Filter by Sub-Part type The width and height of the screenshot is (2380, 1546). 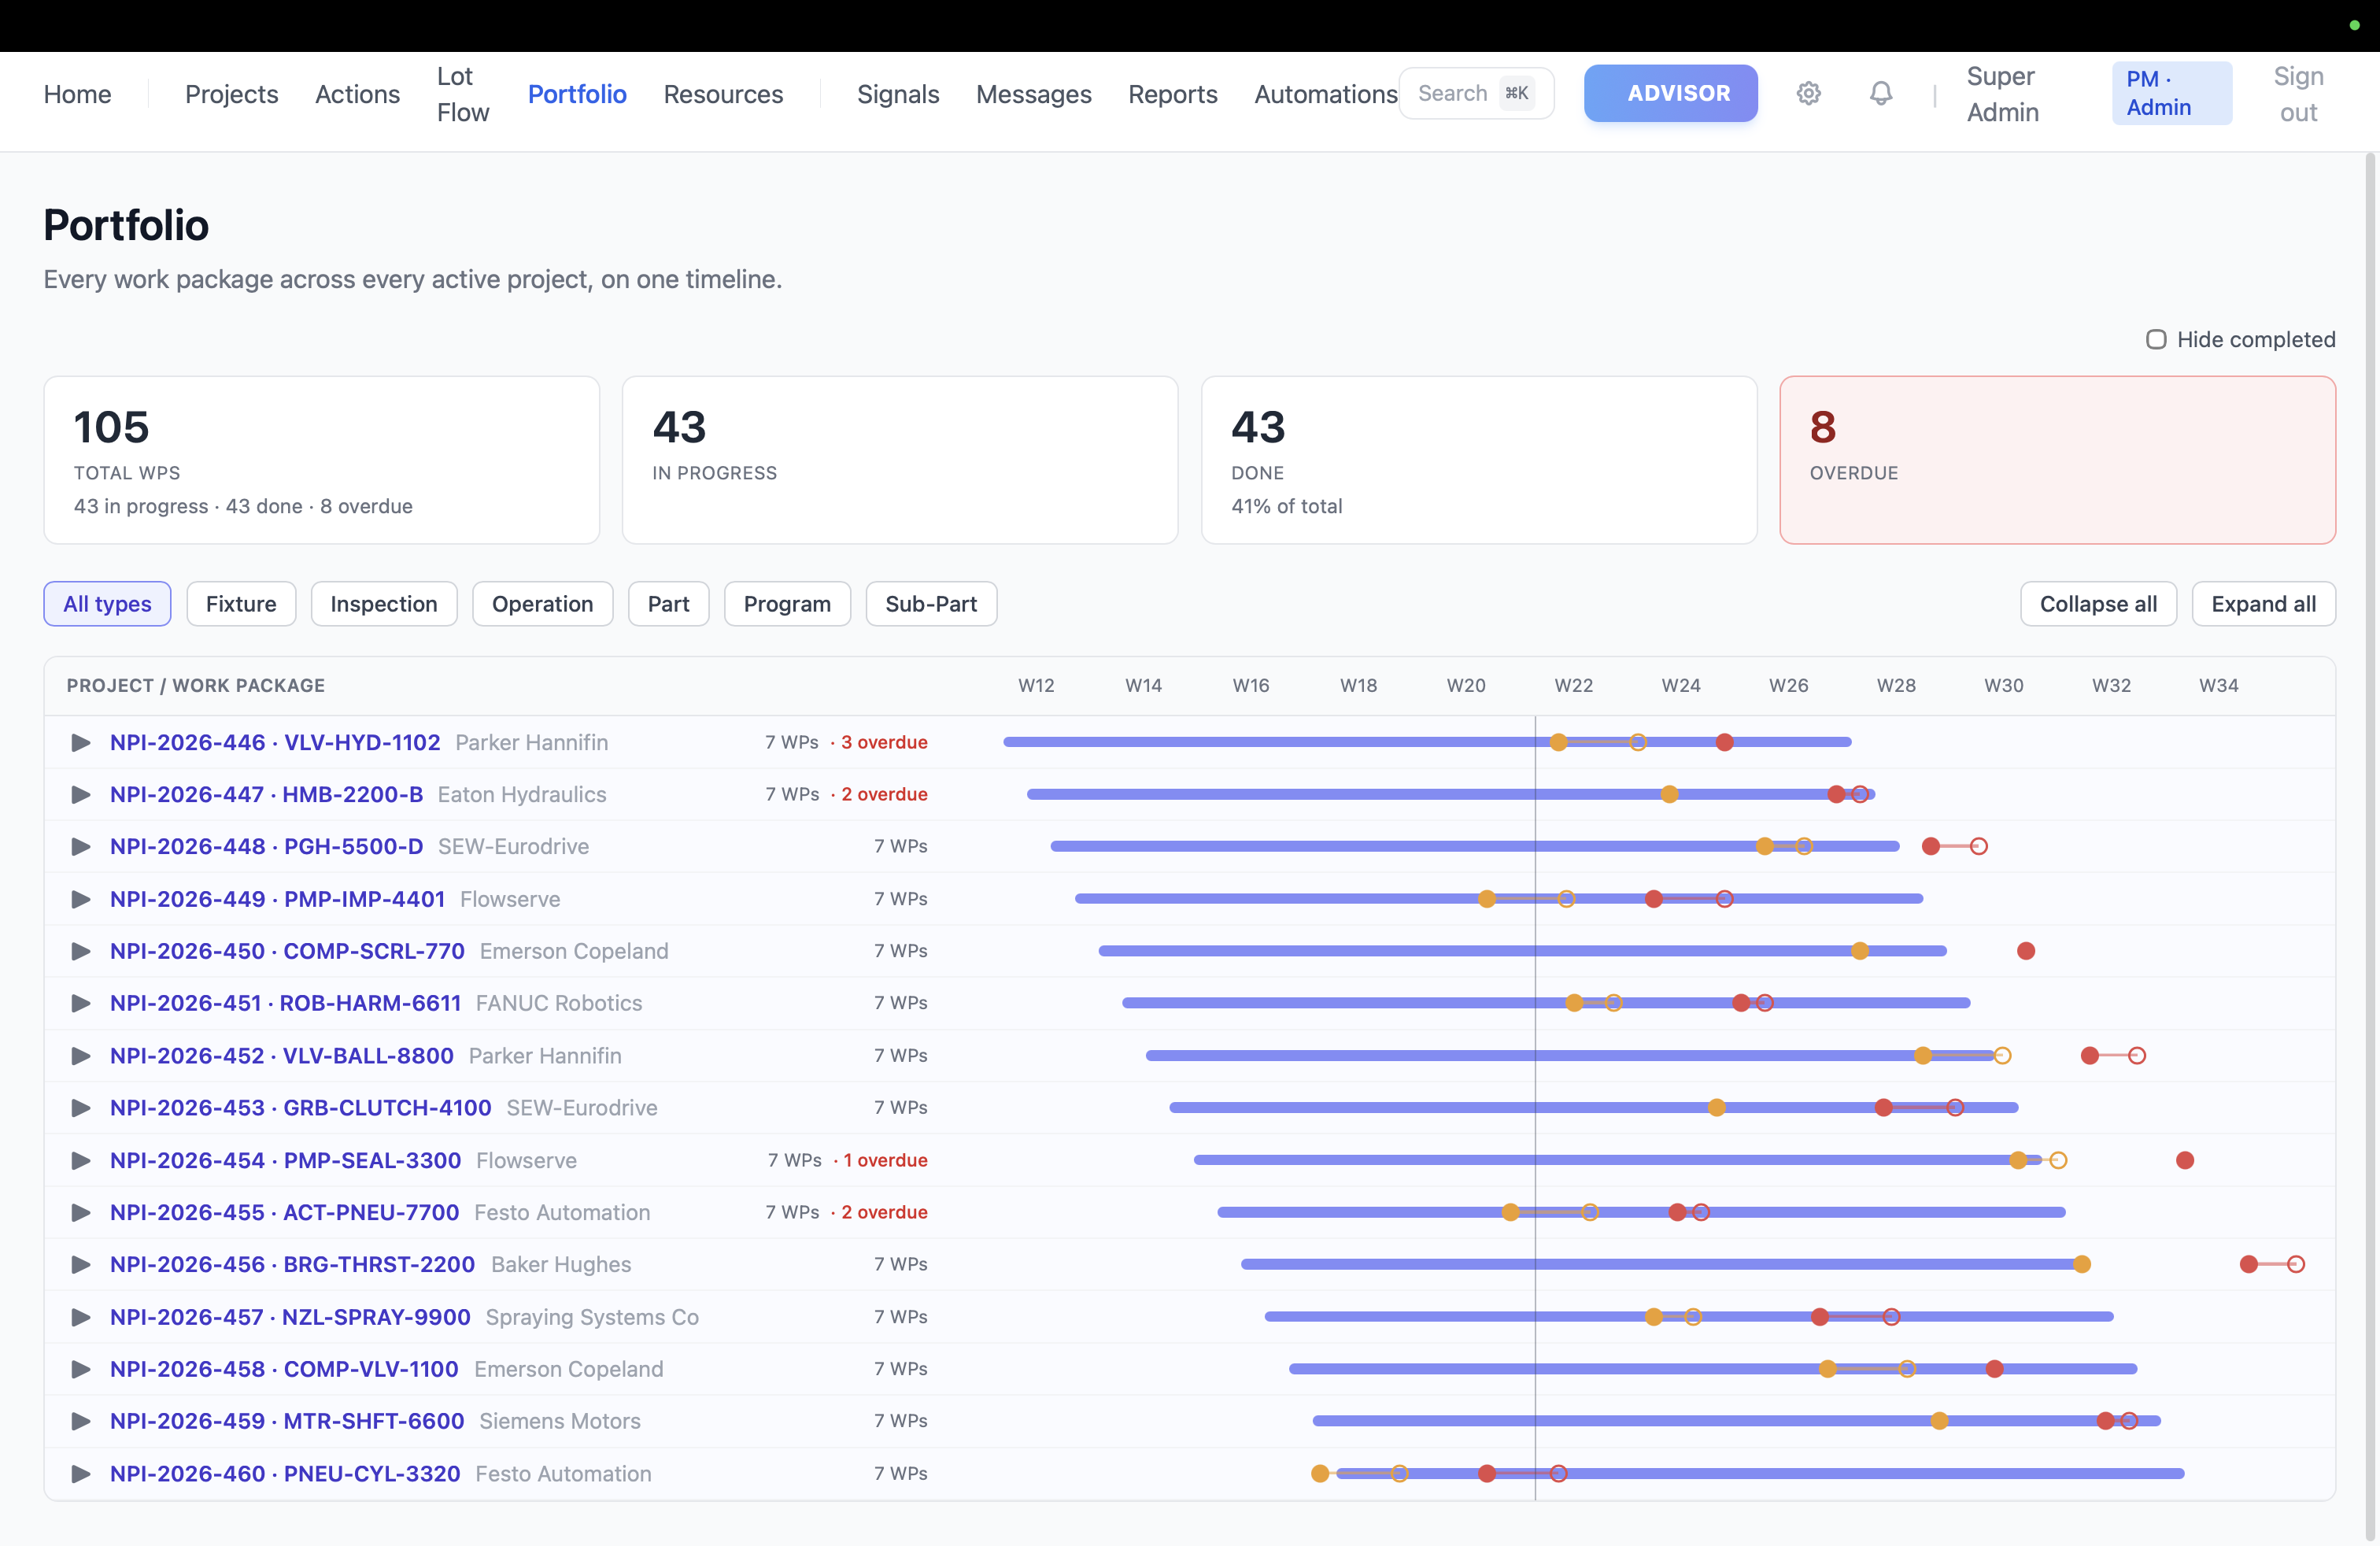pos(931,604)
